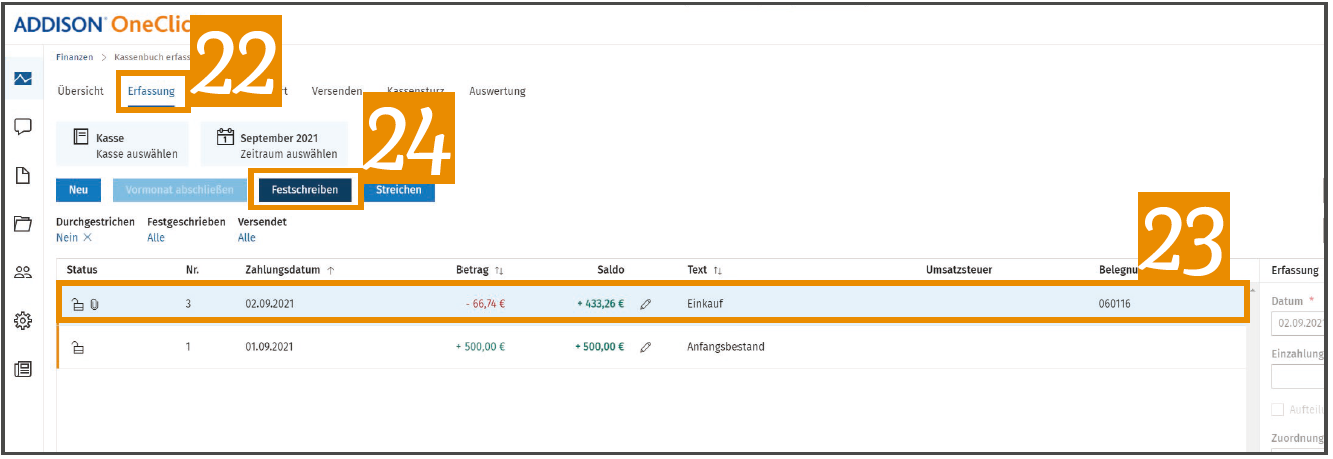Select the date 01.09.2021 cell
1333x459 pixels.
[x=270, y=347]
